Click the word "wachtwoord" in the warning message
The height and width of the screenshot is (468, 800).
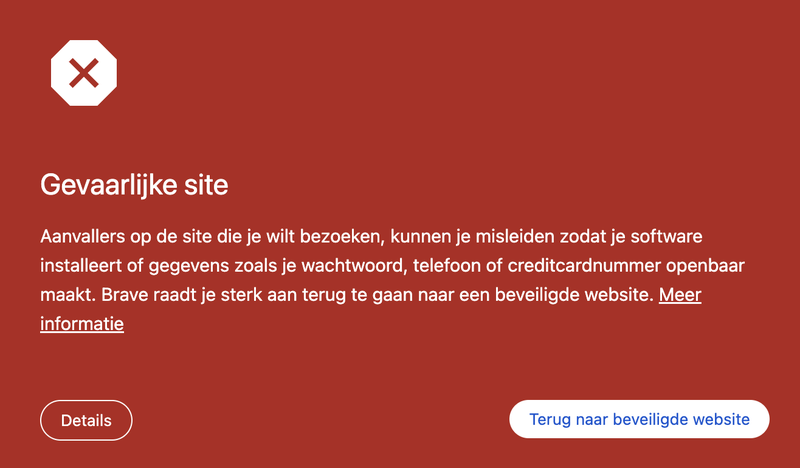[355, 266]
